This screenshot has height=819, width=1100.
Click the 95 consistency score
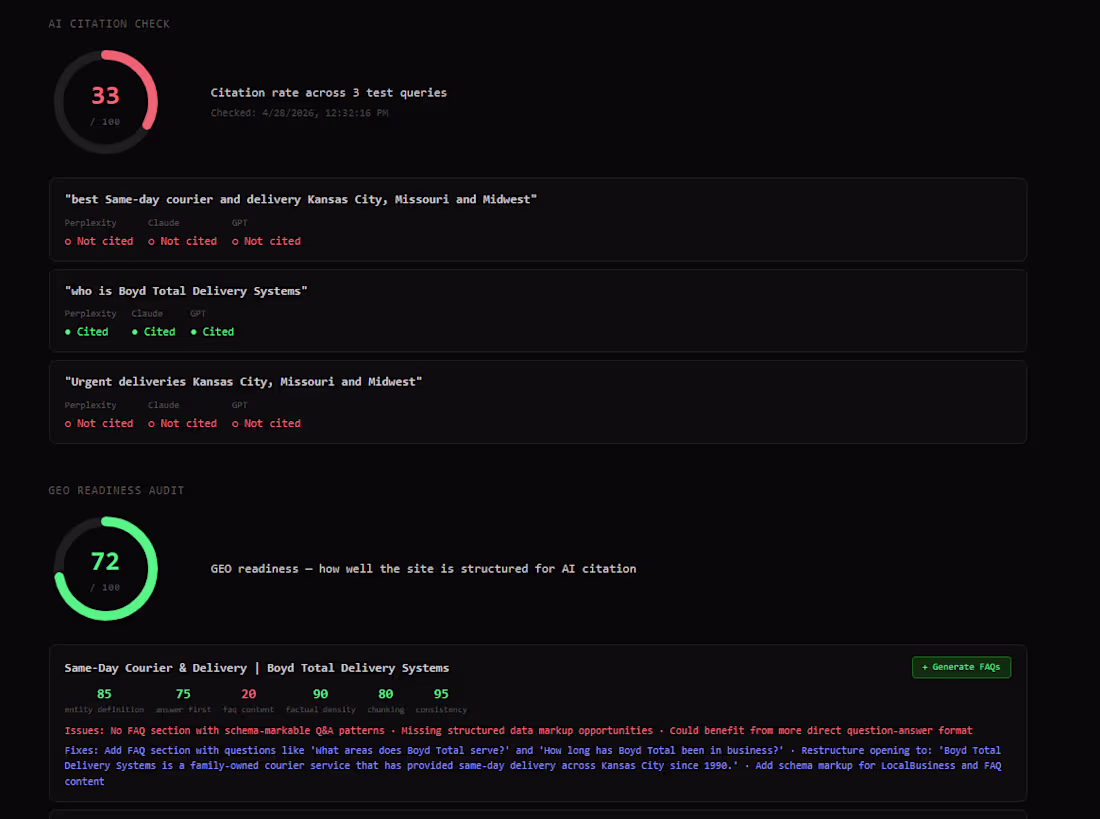tap(441, 694)
